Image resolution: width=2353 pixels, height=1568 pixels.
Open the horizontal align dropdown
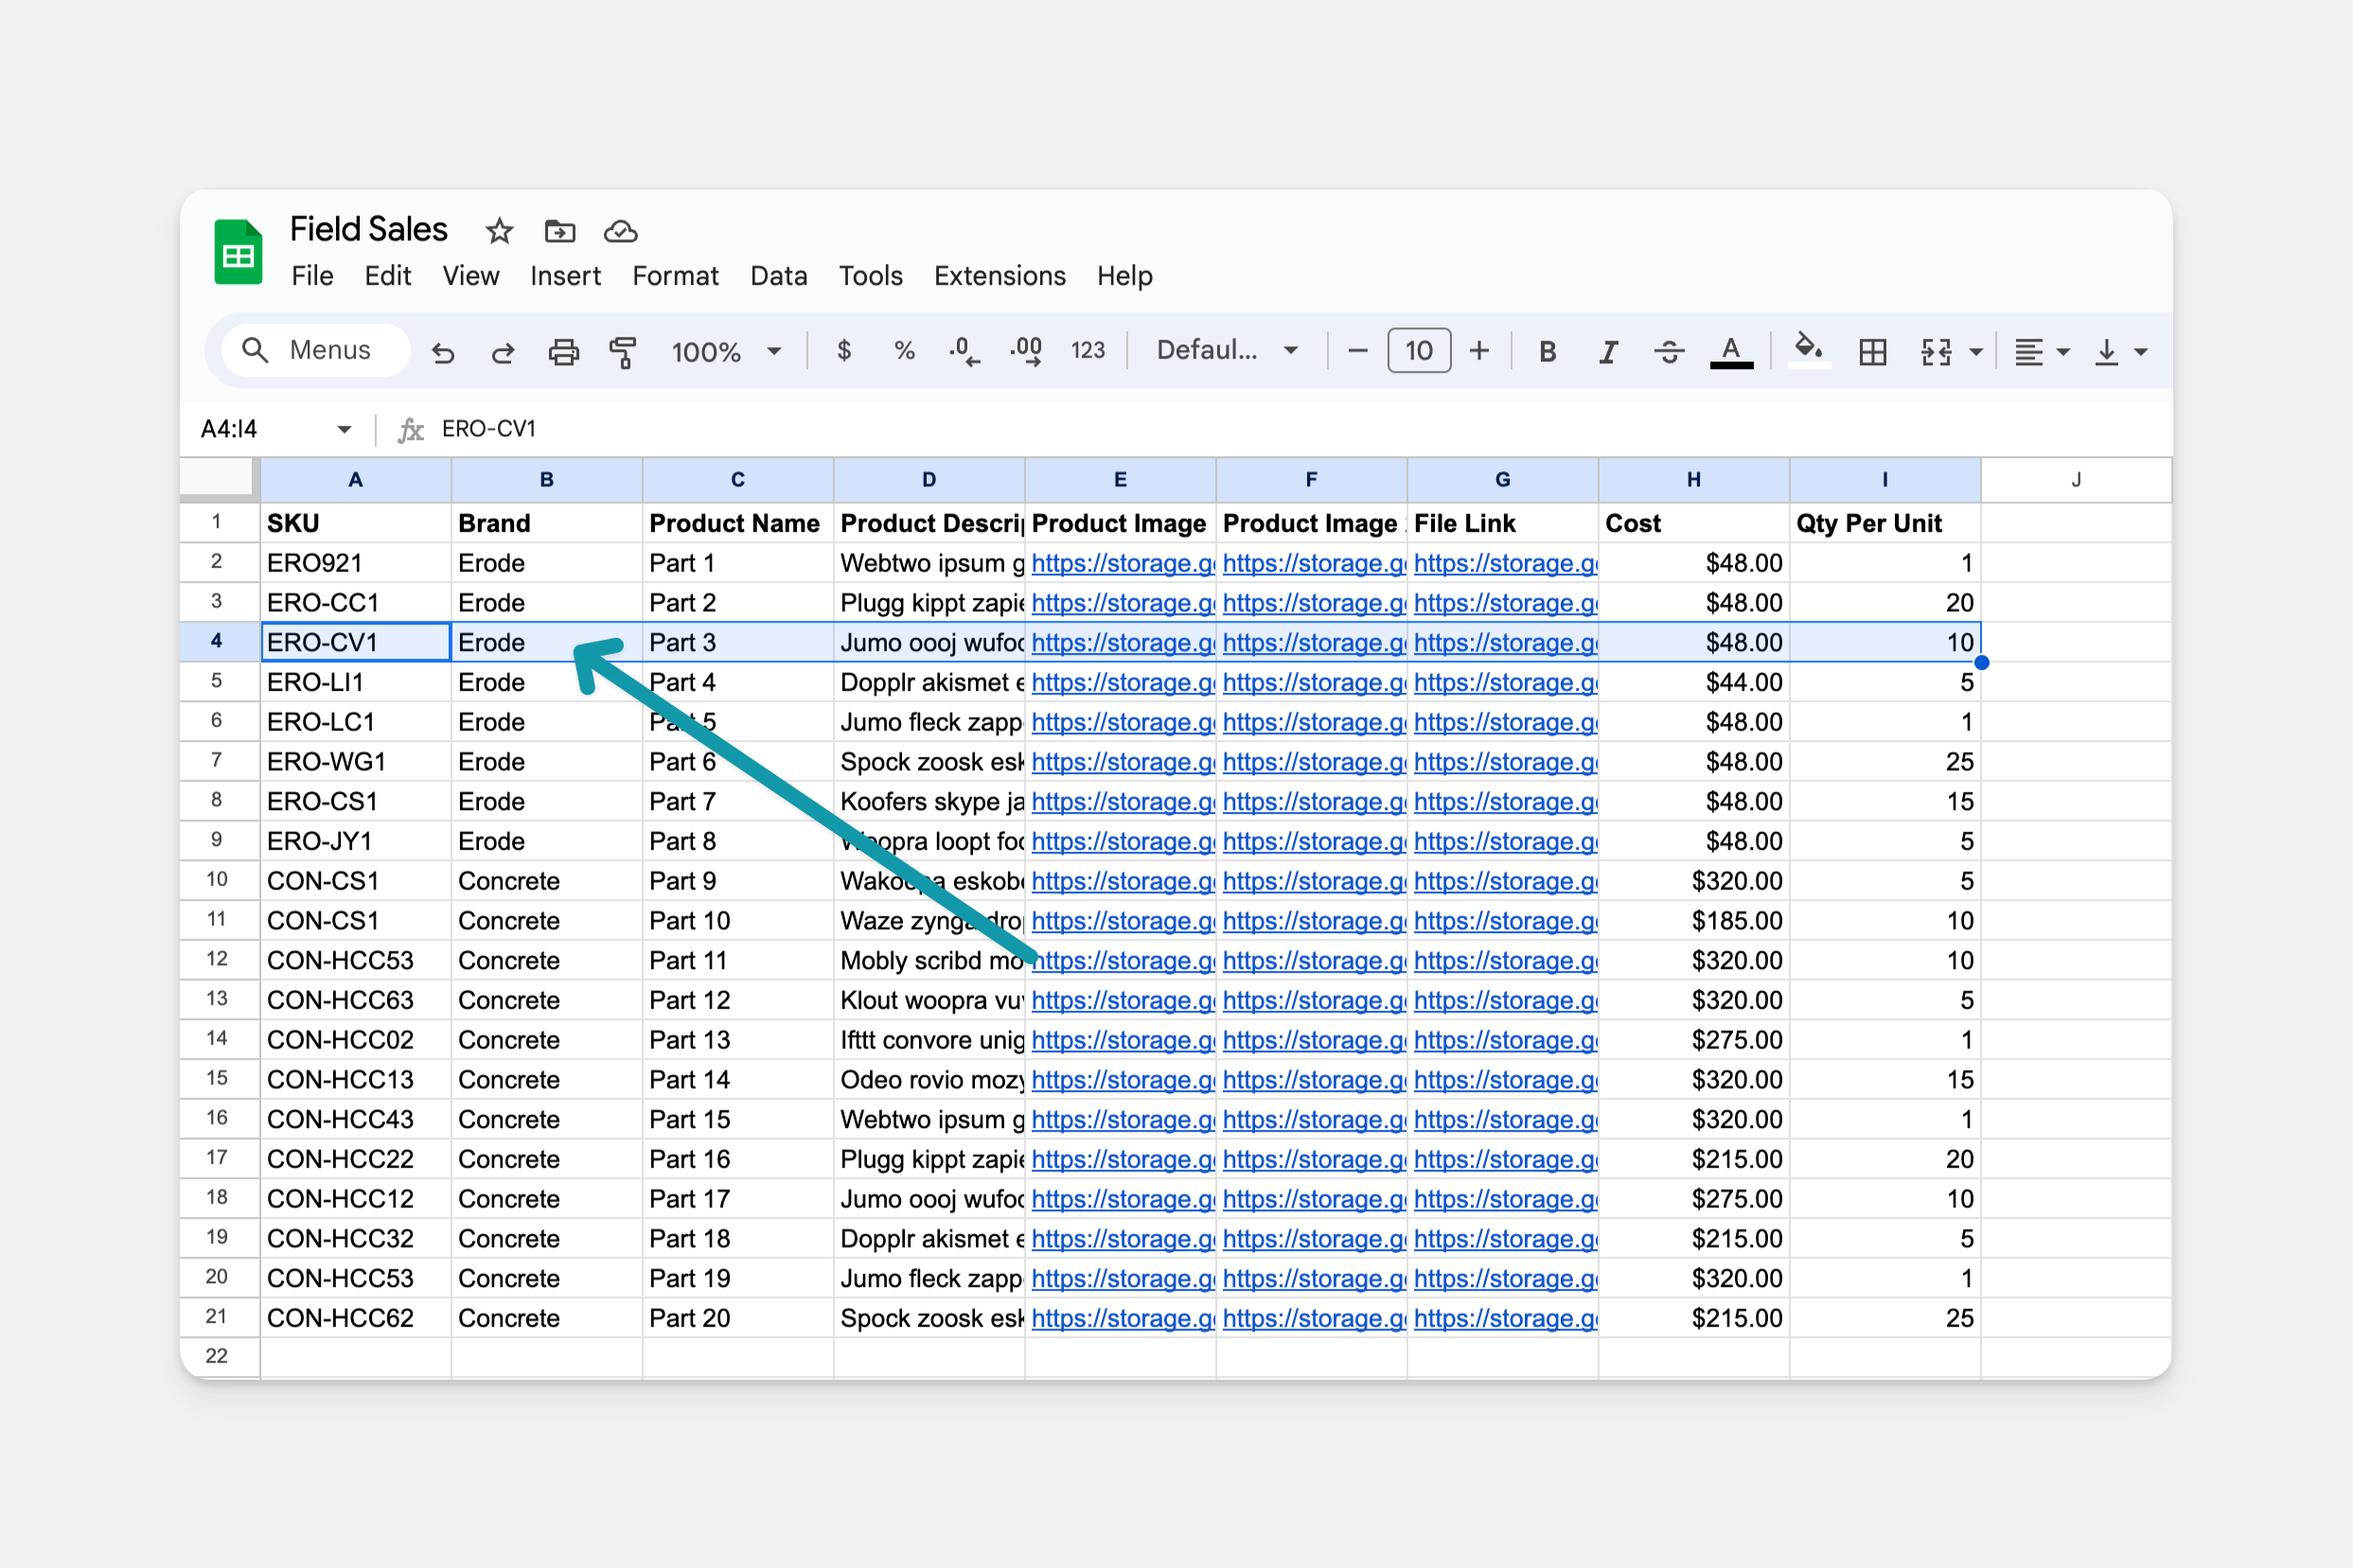2040,352
